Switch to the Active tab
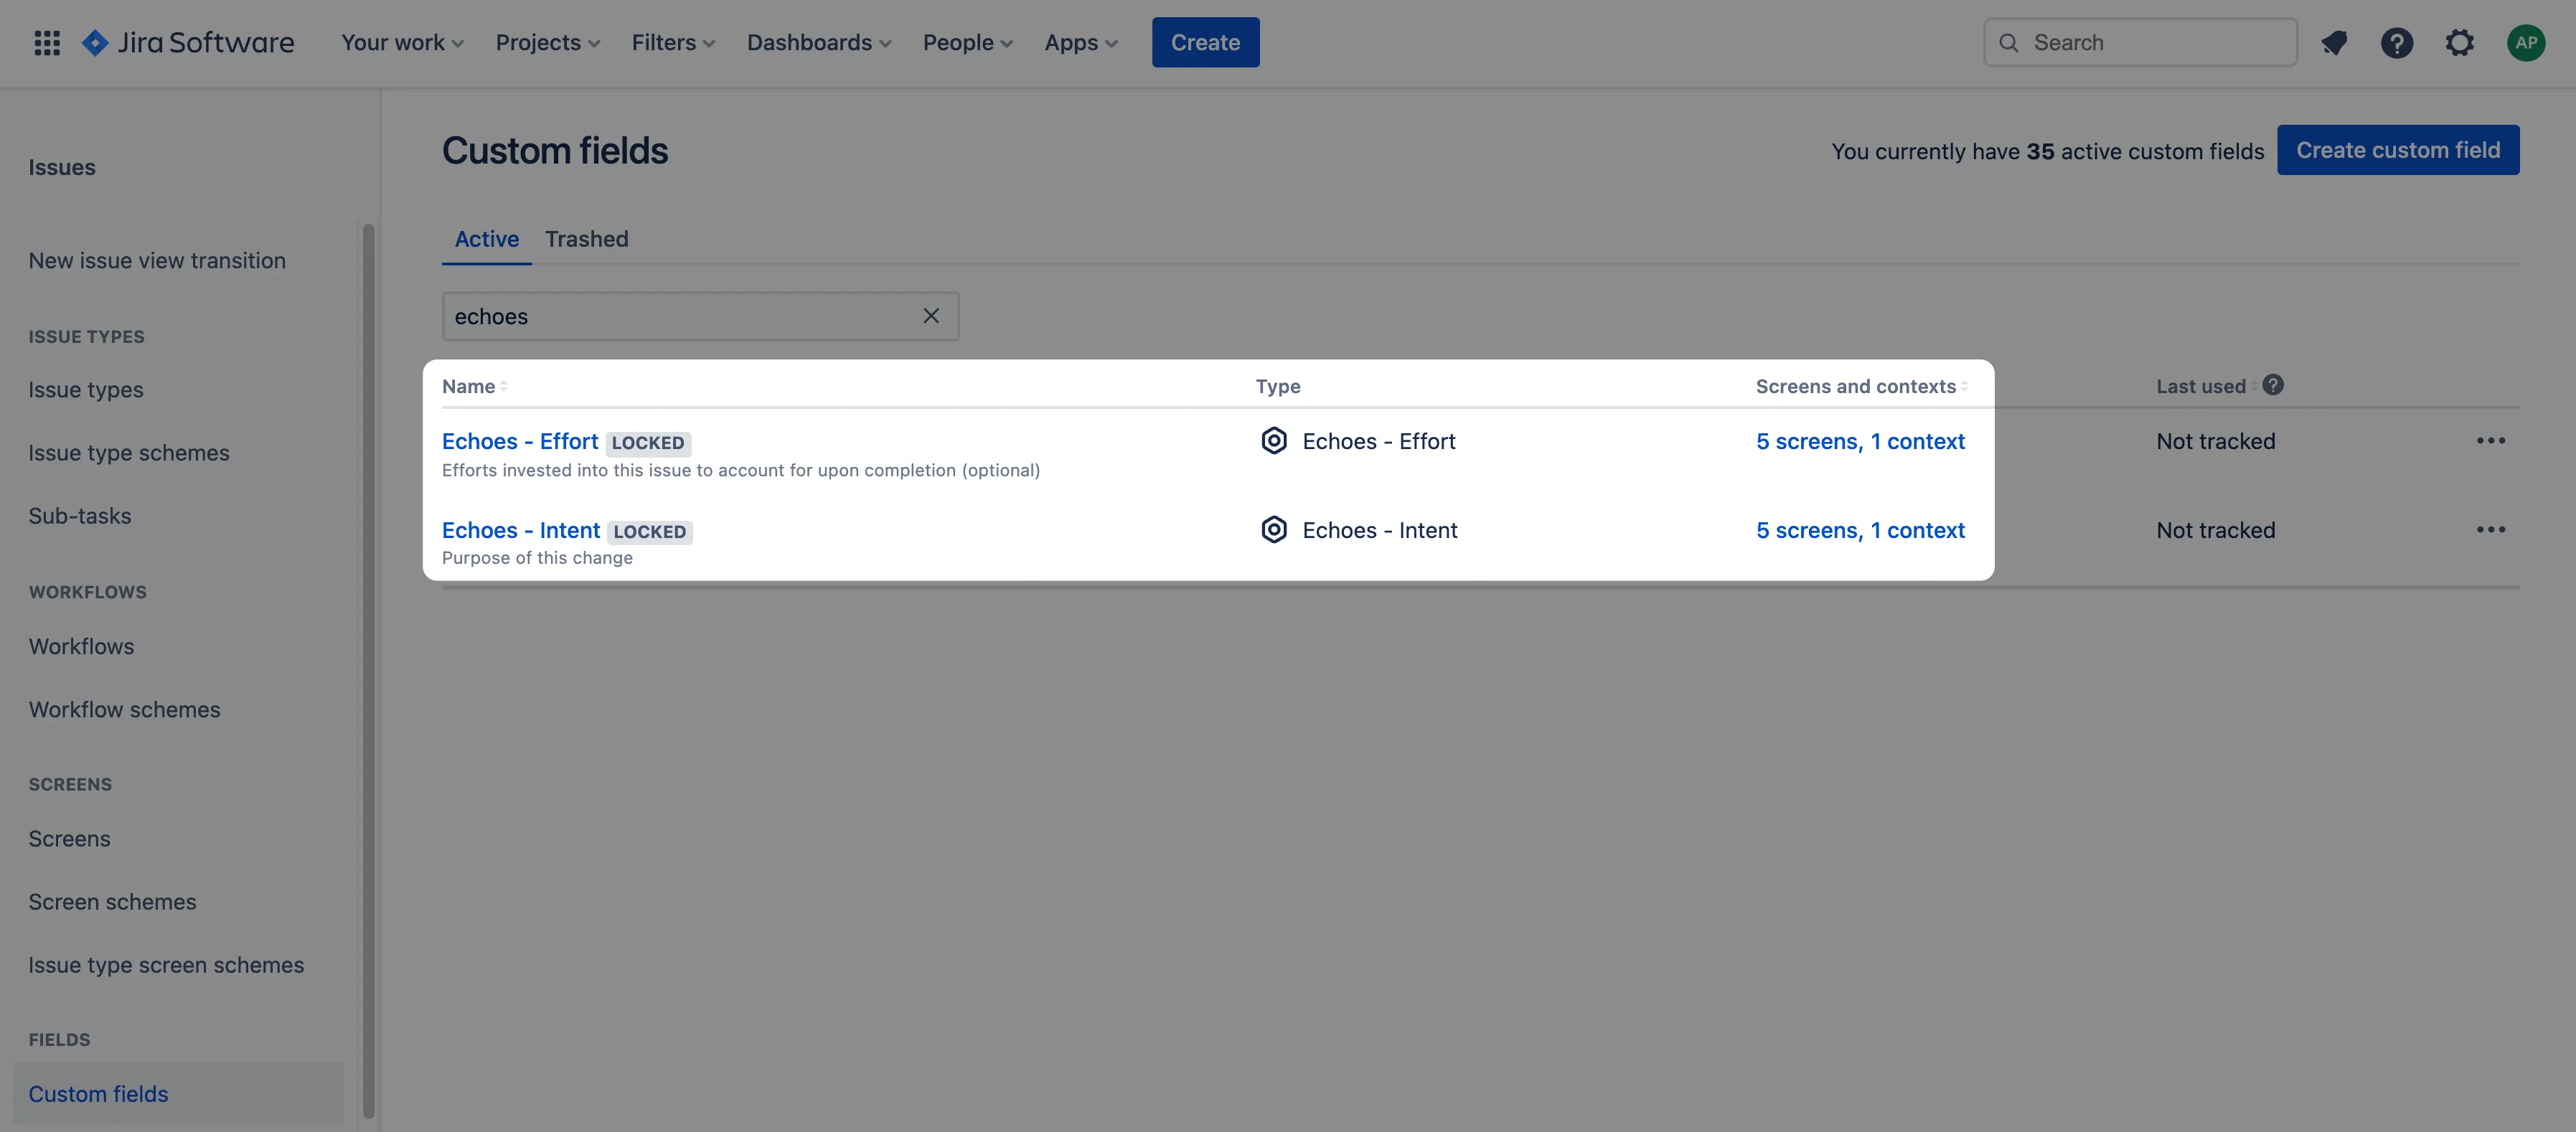Image resolution: width=2576 pixels, height=1132 pixels. tap(486, 239)
